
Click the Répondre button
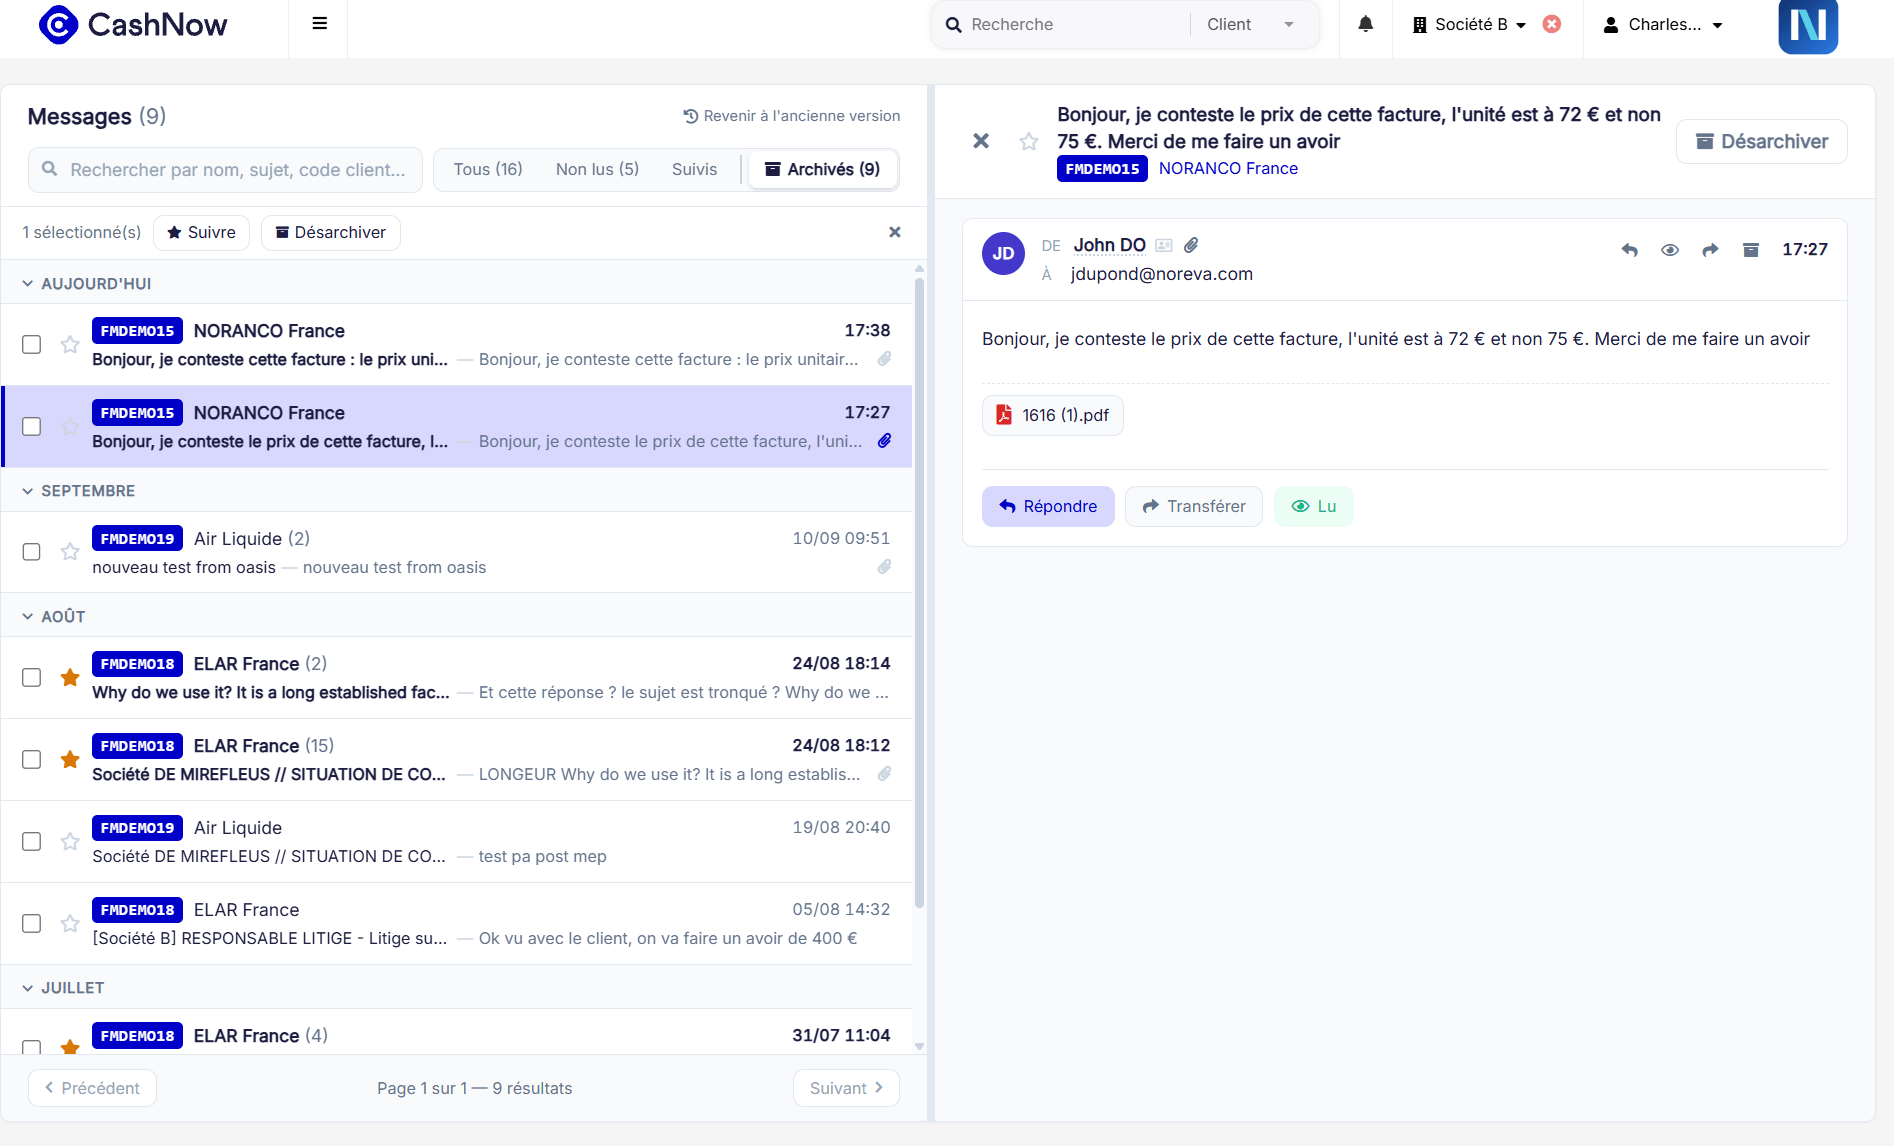[x=1048, y=506]
